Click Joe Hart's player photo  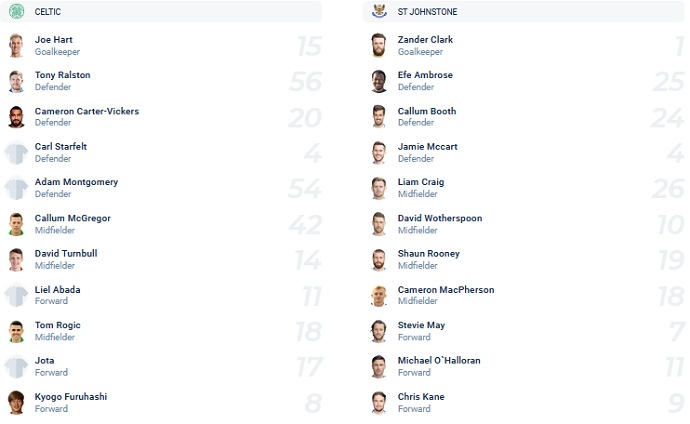pyautogui.click(x=16, y=46)
